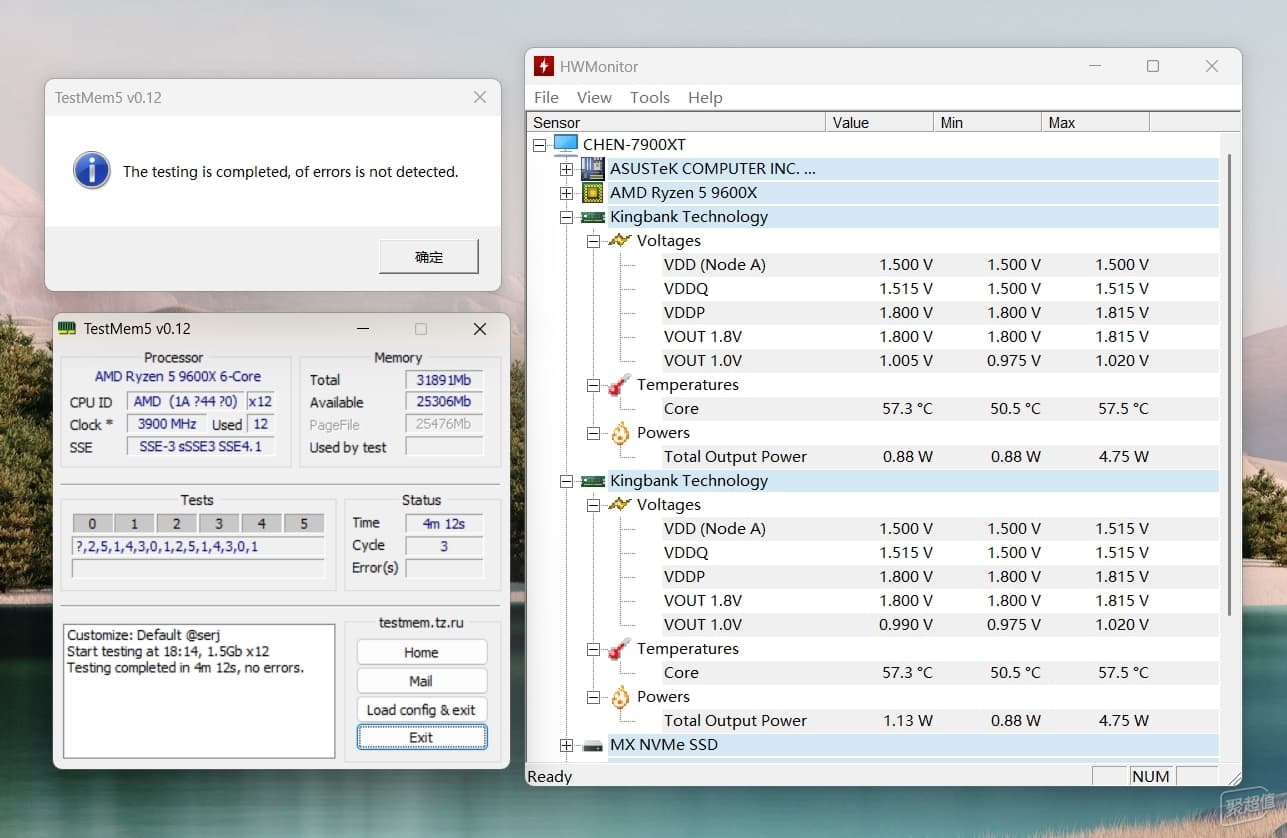The image size is (1287, 838).
Task: Click test slot 5 in Tests panel
Action: click(304, 523)
